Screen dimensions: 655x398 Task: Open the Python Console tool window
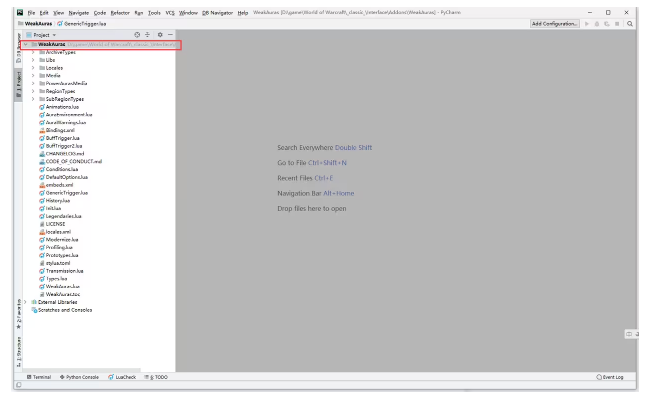[79, 377]
